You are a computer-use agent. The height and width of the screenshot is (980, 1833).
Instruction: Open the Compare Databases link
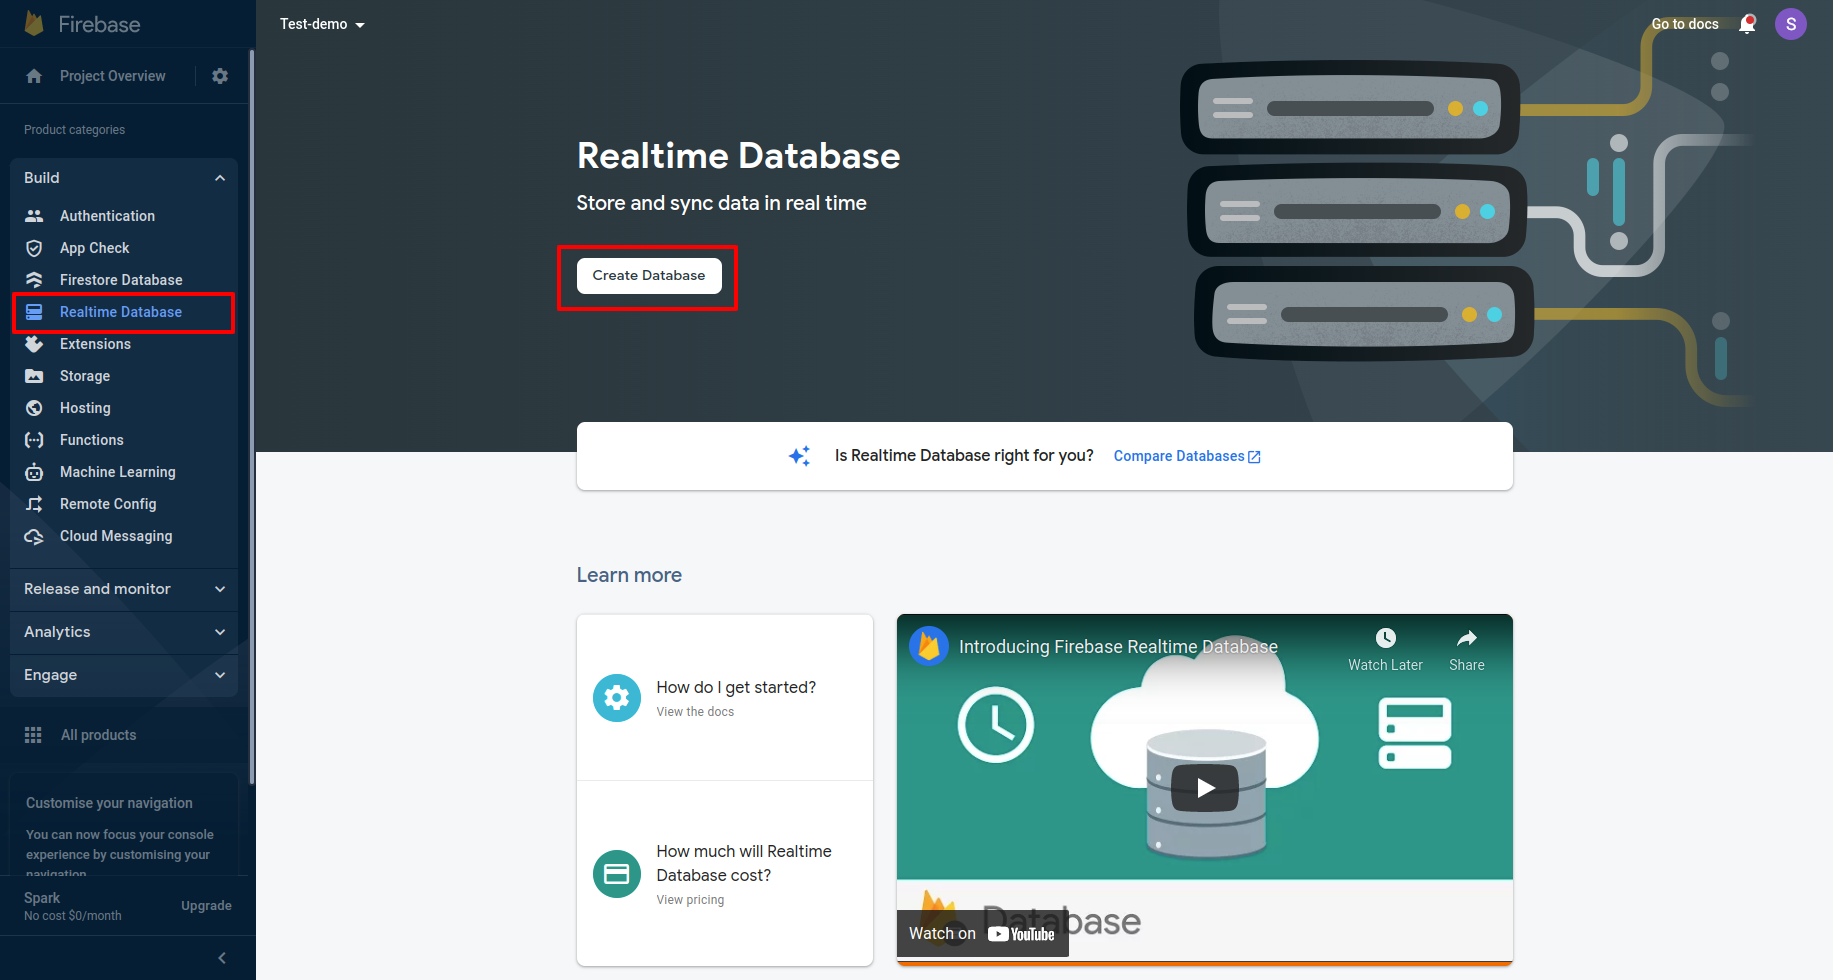(x=1179, y=456)
